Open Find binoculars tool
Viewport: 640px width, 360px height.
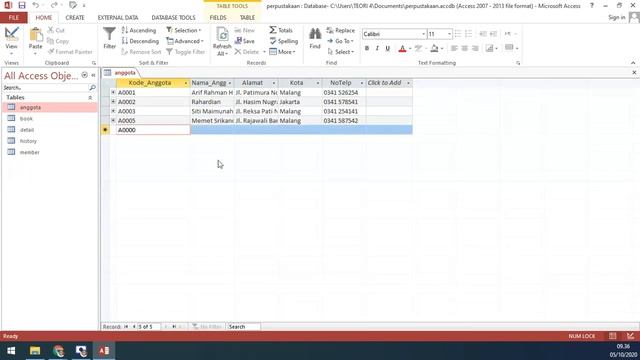315,34
